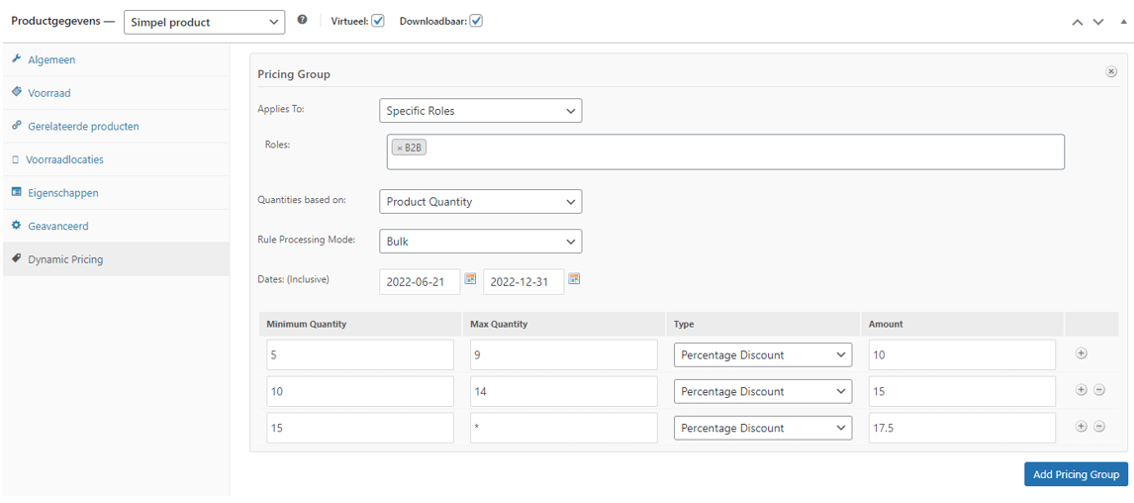Image resolution: width=1134 pixels, height=503 pixels.
Task: Click the Dates: (Inclusive) label
Action: tap(294, 278)
